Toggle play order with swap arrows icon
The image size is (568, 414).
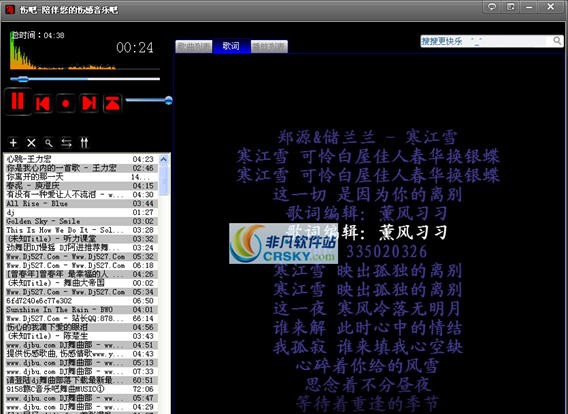click(x=66, y=143)
